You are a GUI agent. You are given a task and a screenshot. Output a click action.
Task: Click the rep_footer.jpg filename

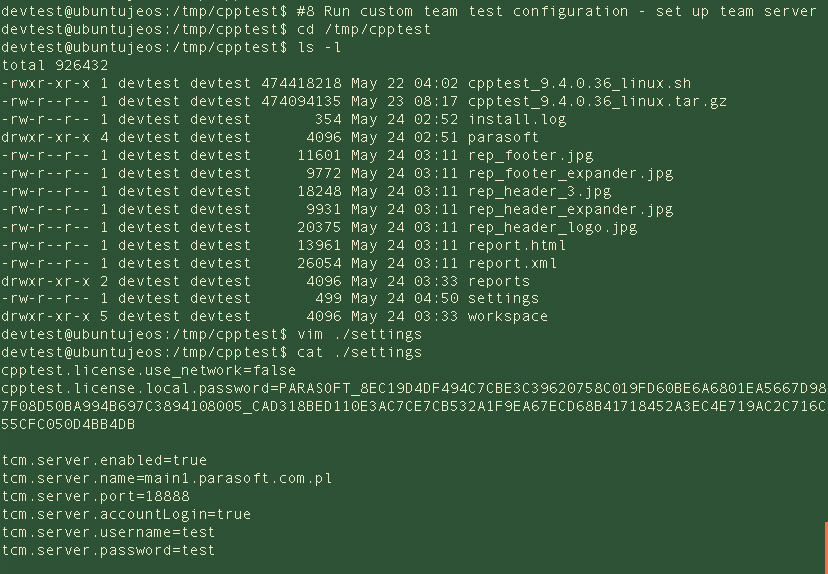(x=530, y=155)
